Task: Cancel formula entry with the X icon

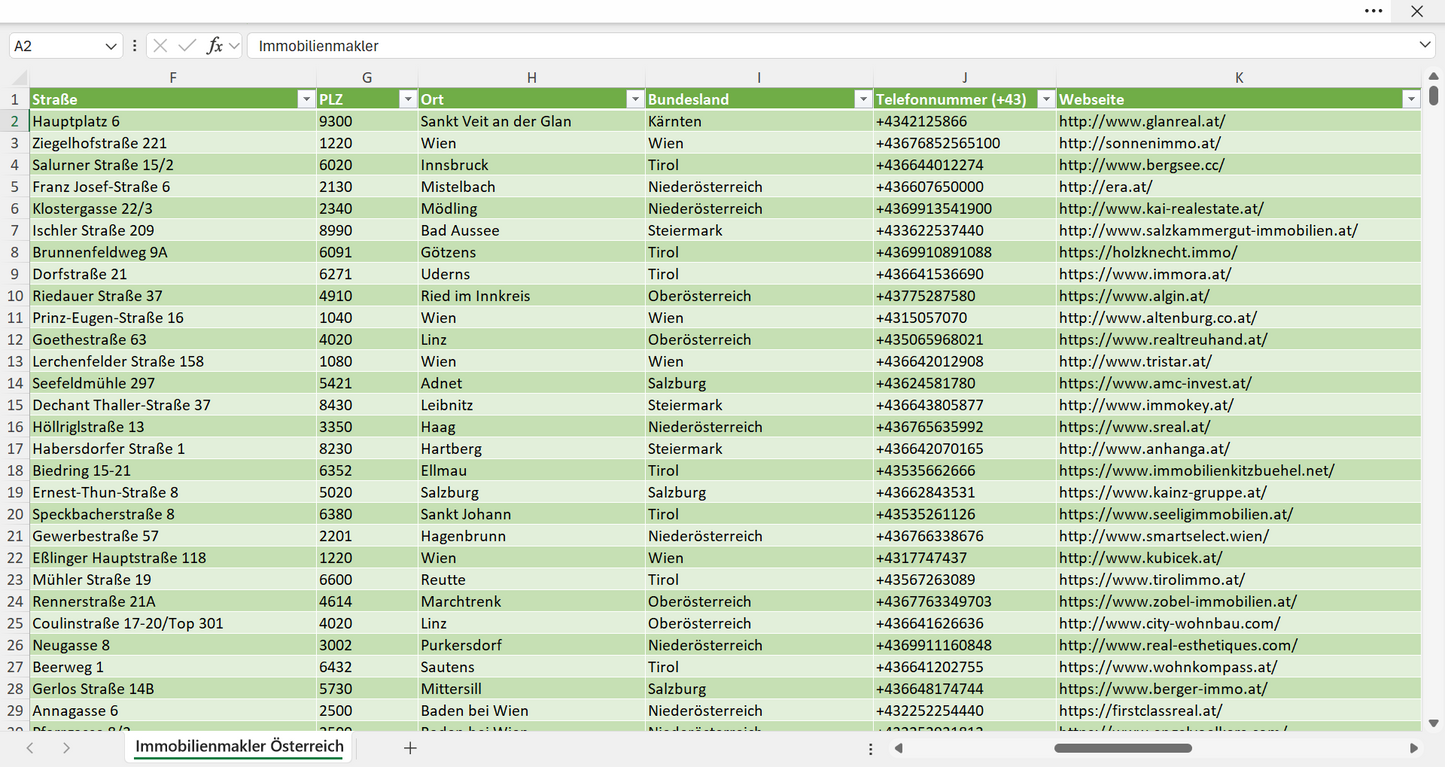Action: 160,46
